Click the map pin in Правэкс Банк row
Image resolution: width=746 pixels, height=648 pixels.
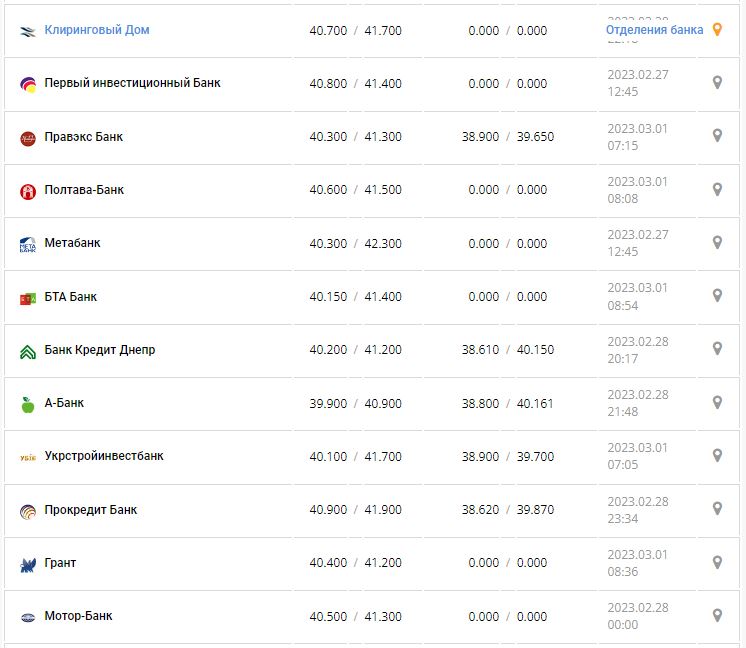717,136
